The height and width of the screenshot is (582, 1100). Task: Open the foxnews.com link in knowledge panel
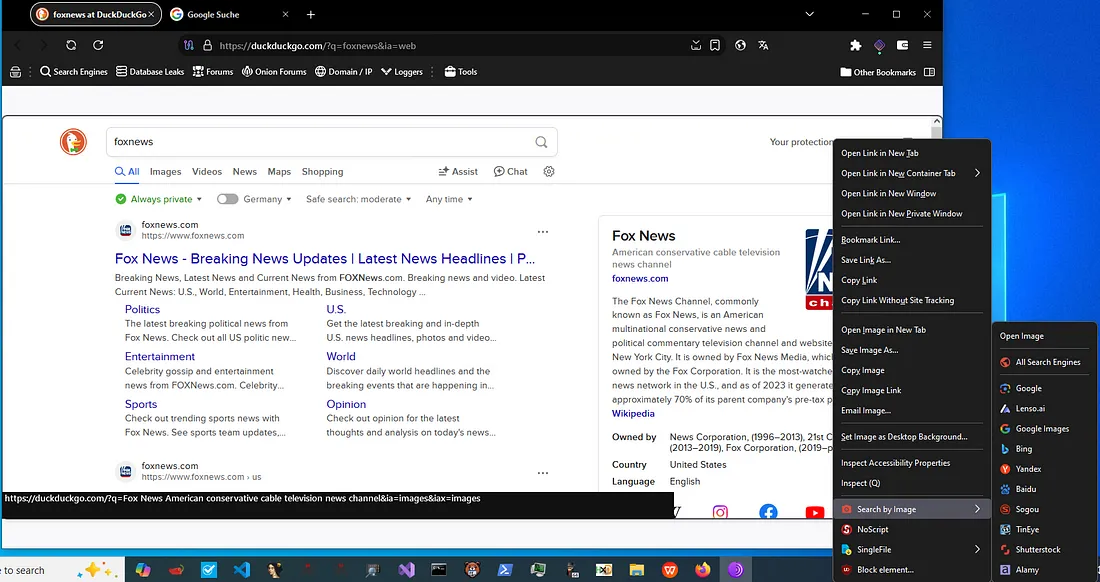(x=640, y=278)
